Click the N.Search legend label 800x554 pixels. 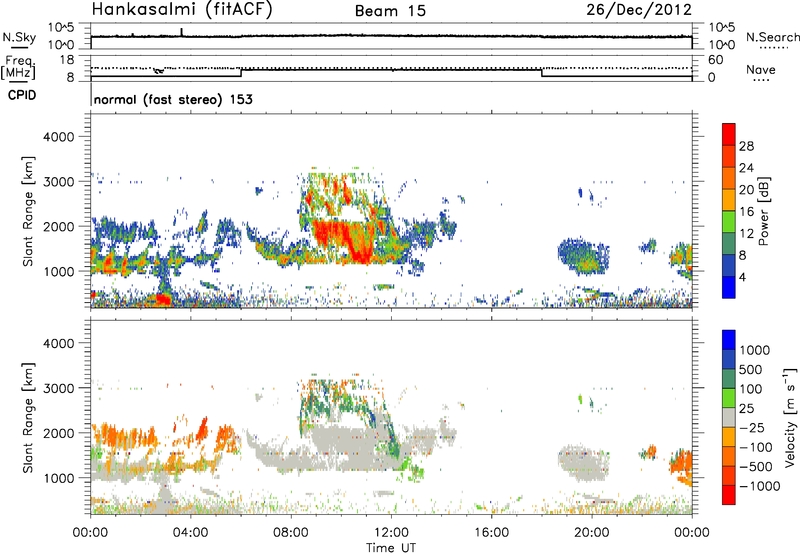click(x=772, y=37)
